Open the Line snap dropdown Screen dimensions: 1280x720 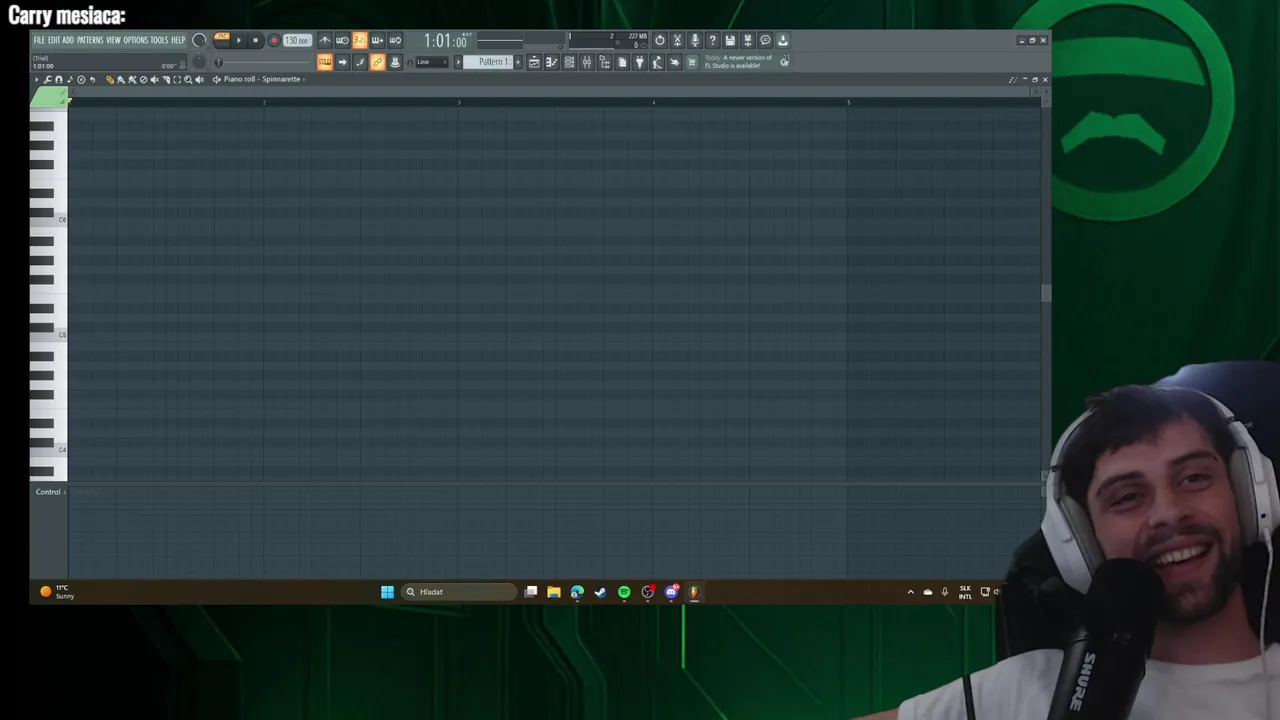click(x=432, y=62)
